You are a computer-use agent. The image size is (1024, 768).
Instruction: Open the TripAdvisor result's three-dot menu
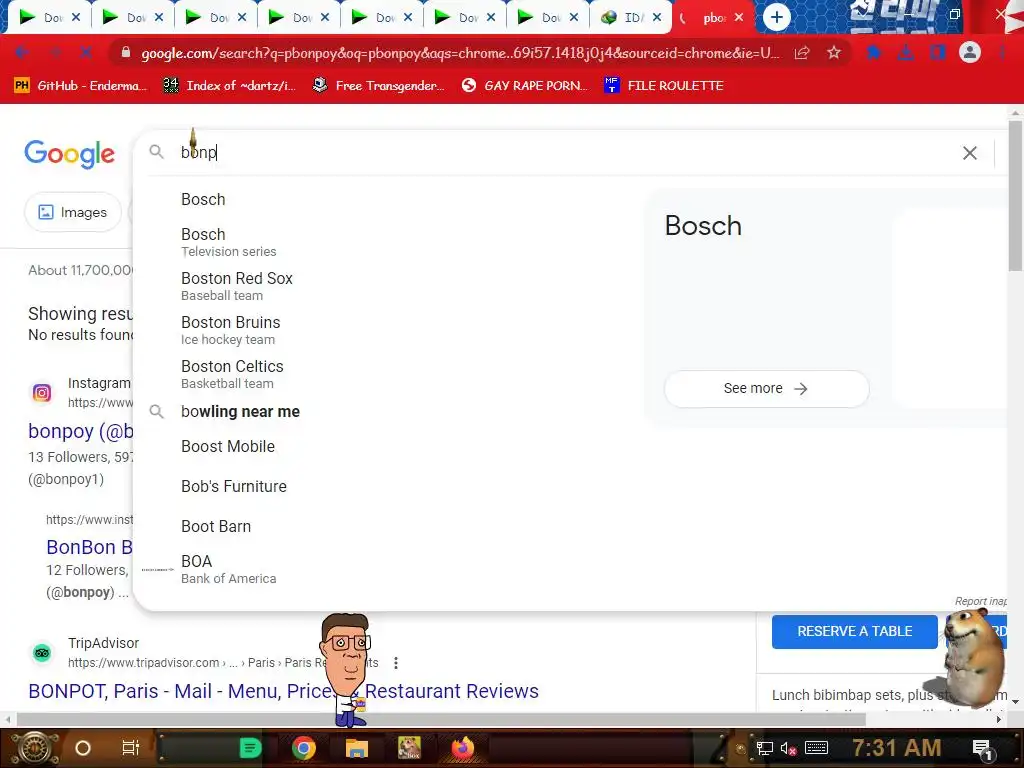tap(396, 663)
